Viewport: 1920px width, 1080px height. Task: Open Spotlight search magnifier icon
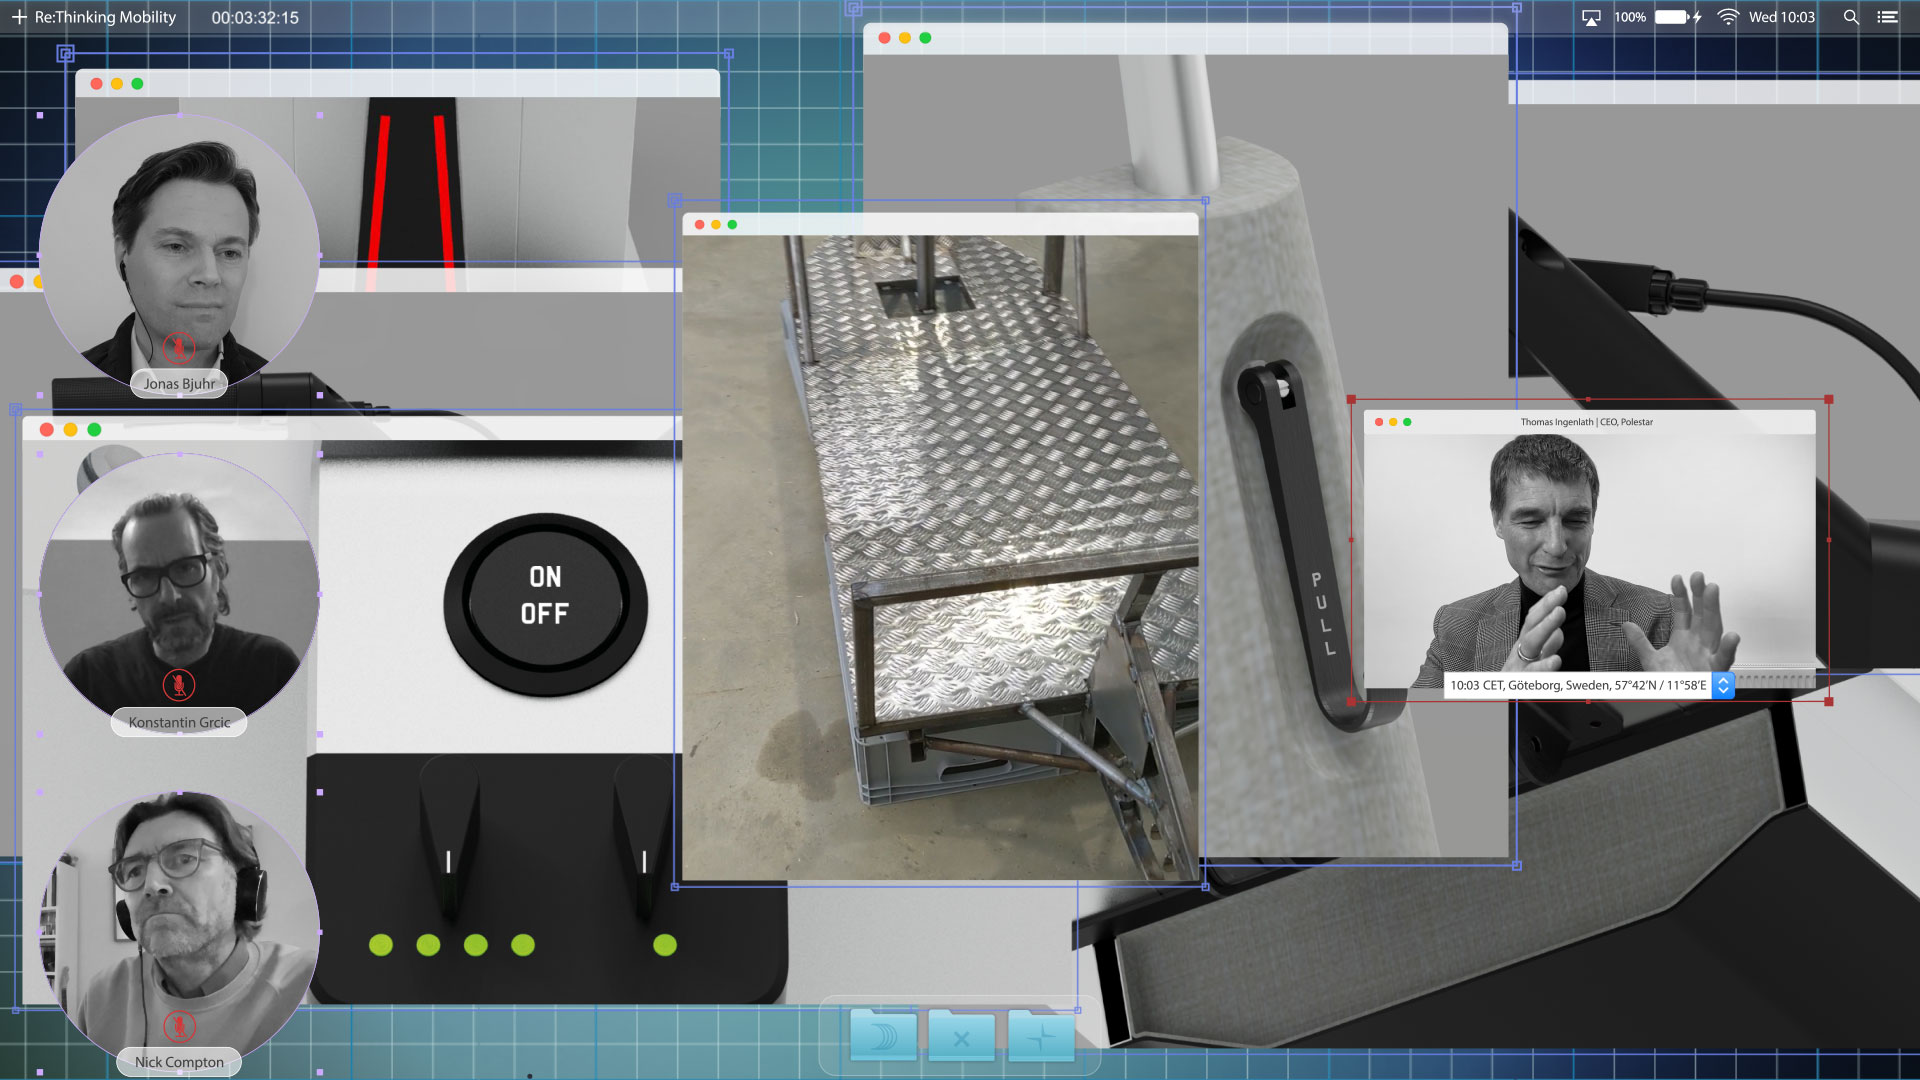(x=1851, y=17)
